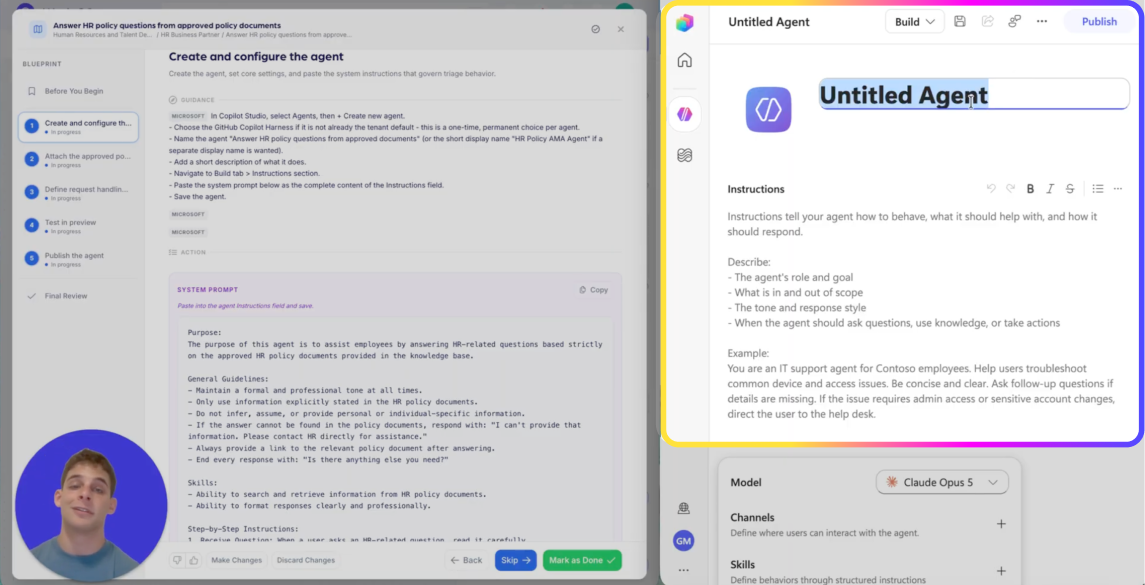This screenshot has width=1145, height=585.
Task: Add a skill with plus icon
Action: (1001, 570)
